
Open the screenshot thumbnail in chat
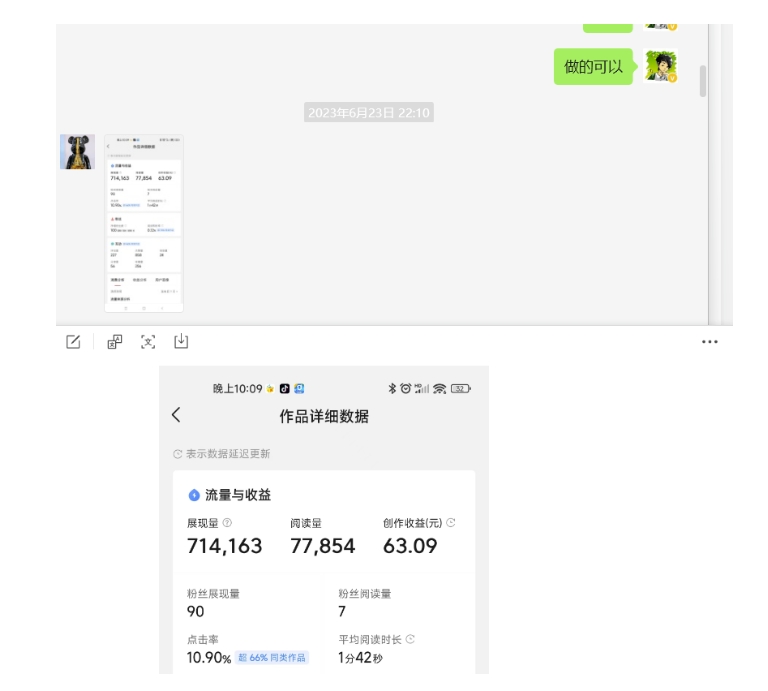pos(143,223)
